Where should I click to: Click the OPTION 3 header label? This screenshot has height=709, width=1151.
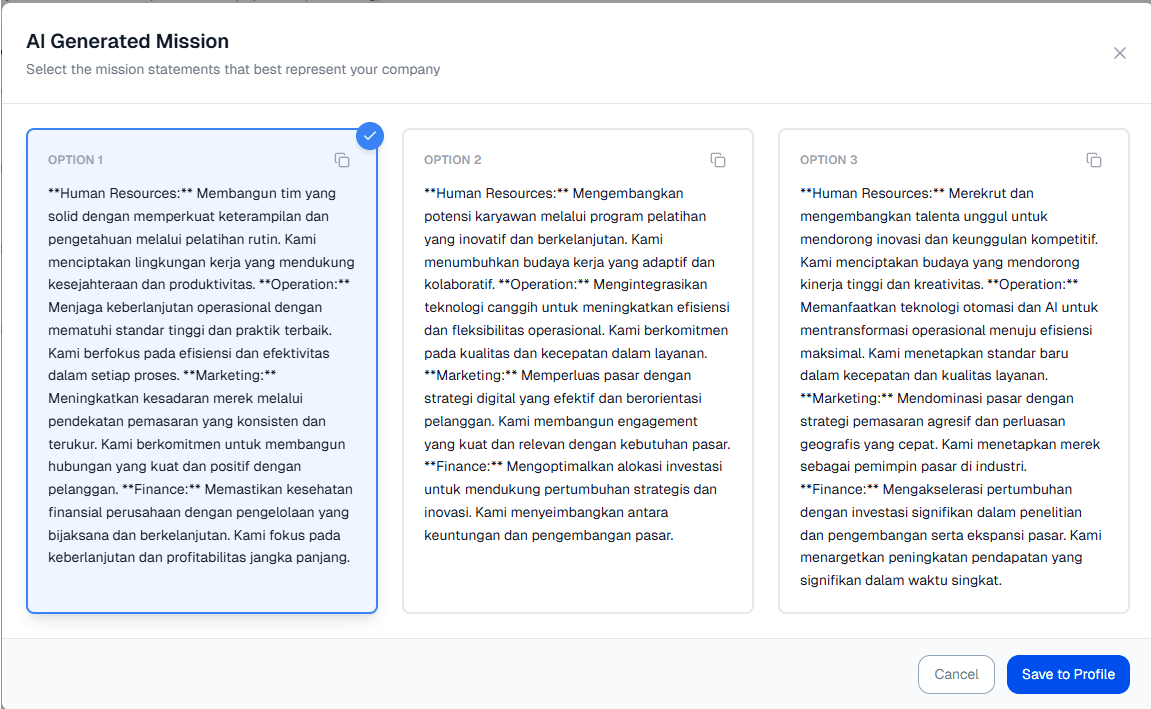coord(829,160)
